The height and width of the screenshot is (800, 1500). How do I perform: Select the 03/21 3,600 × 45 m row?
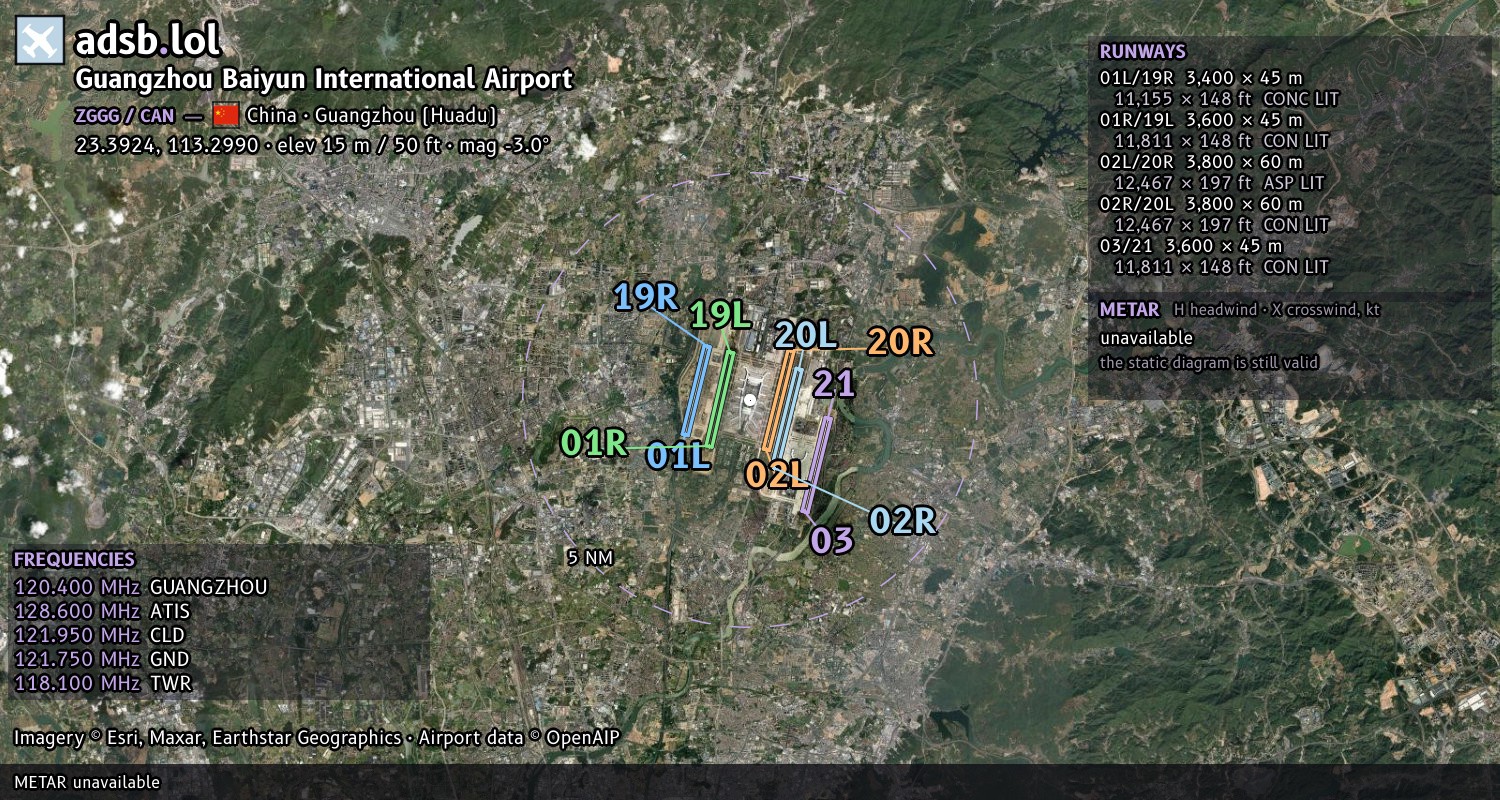pos(1191,246)
